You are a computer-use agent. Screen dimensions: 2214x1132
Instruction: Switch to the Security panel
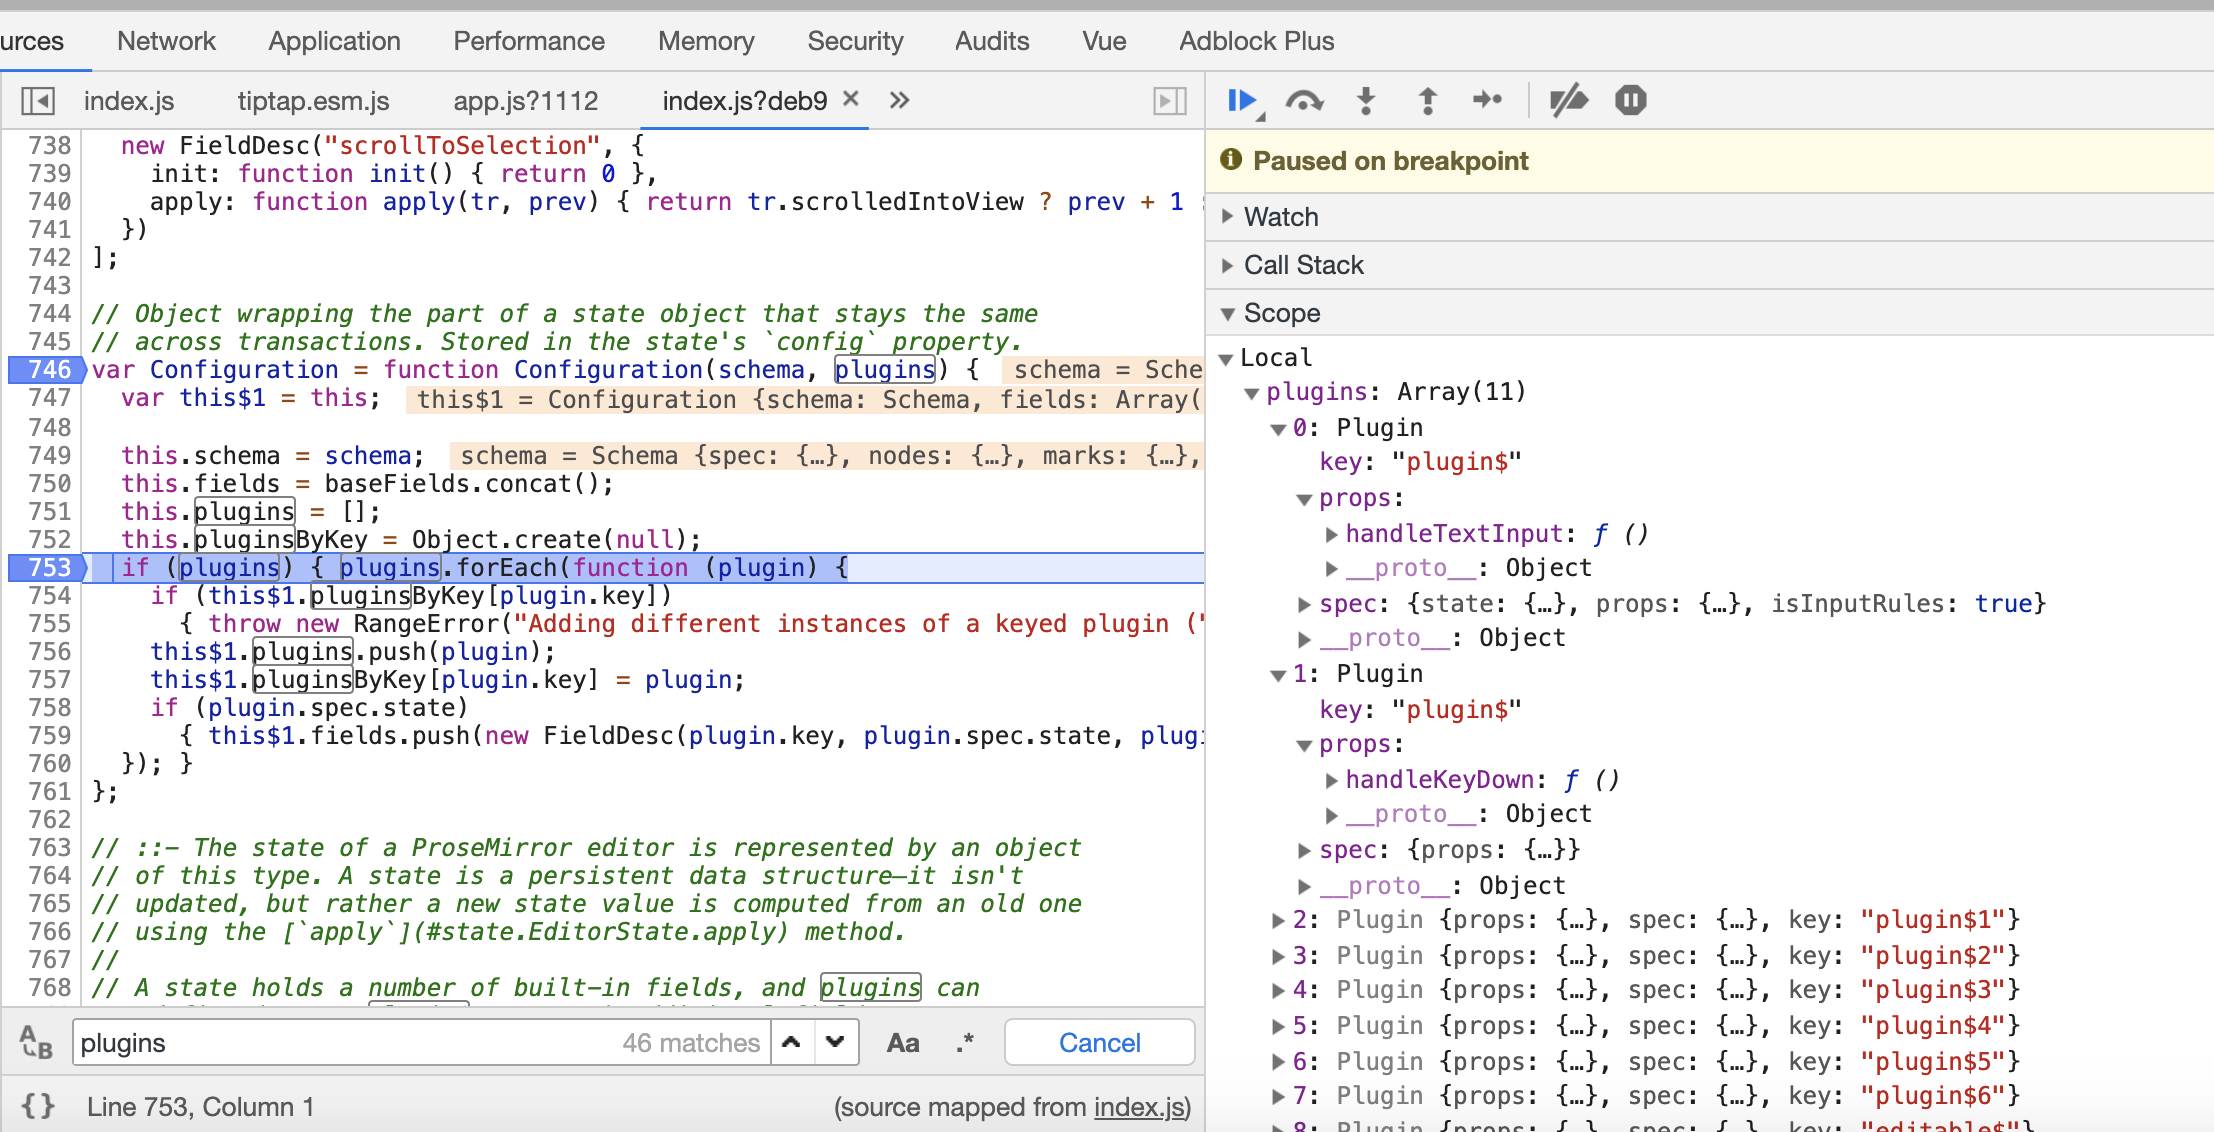click(855, 41)
